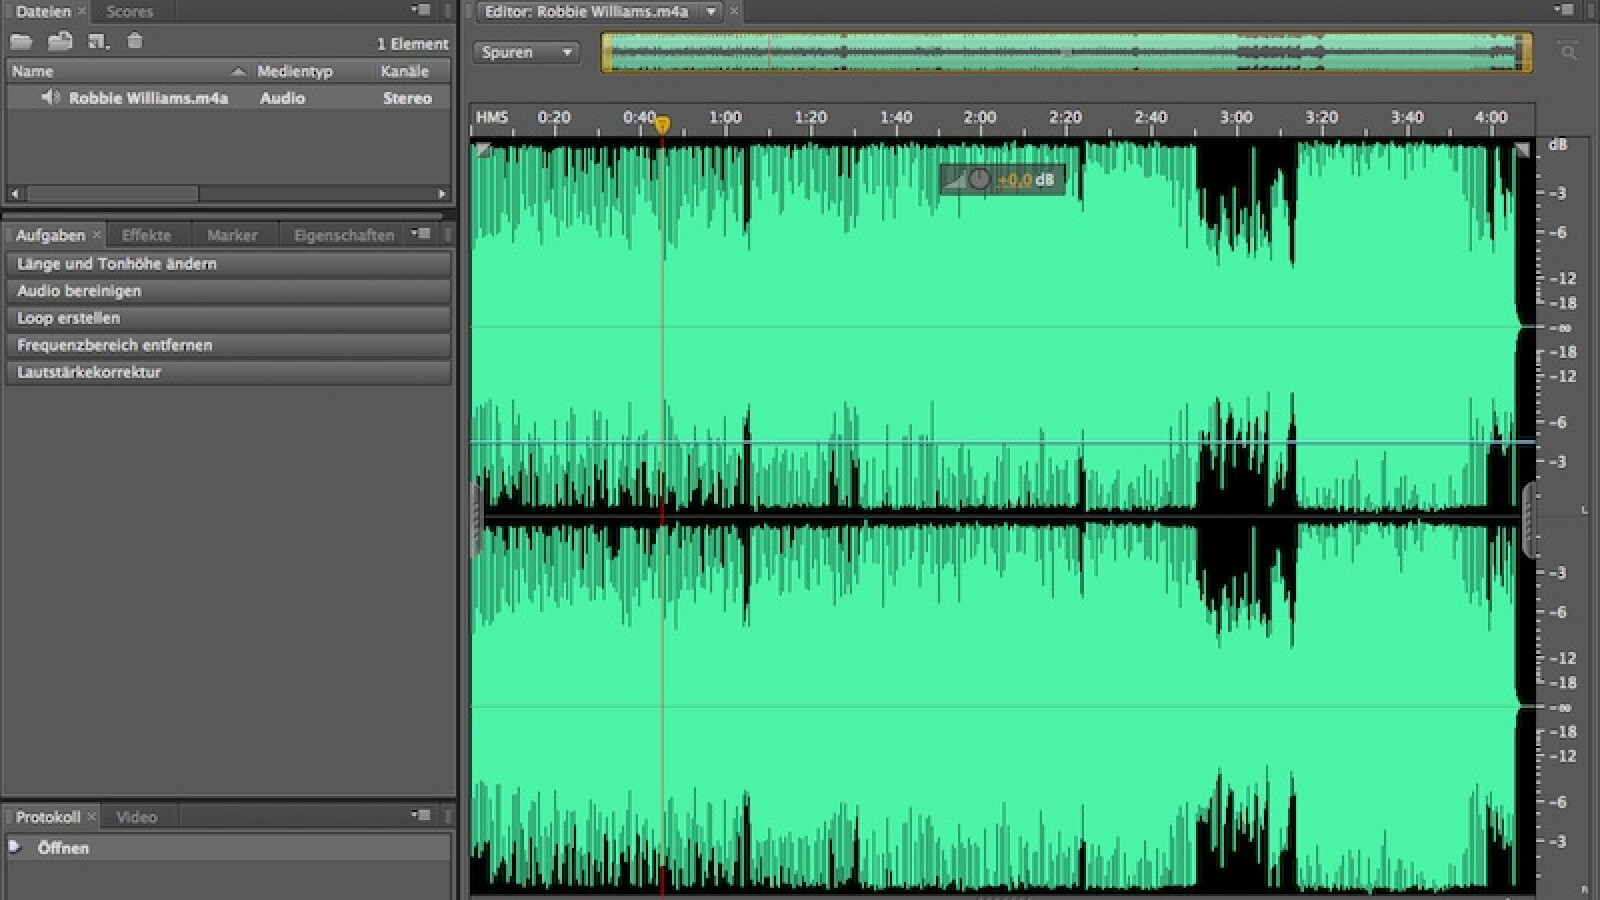
Task: Click the import files icon in Dateien panel
Action: pos(59,42)
